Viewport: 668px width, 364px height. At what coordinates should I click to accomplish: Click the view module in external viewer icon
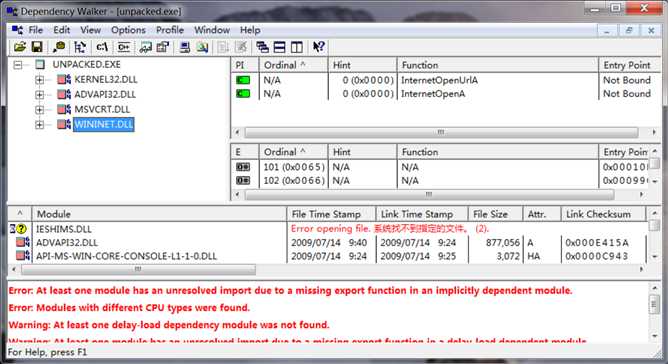(x=145, y=47)
